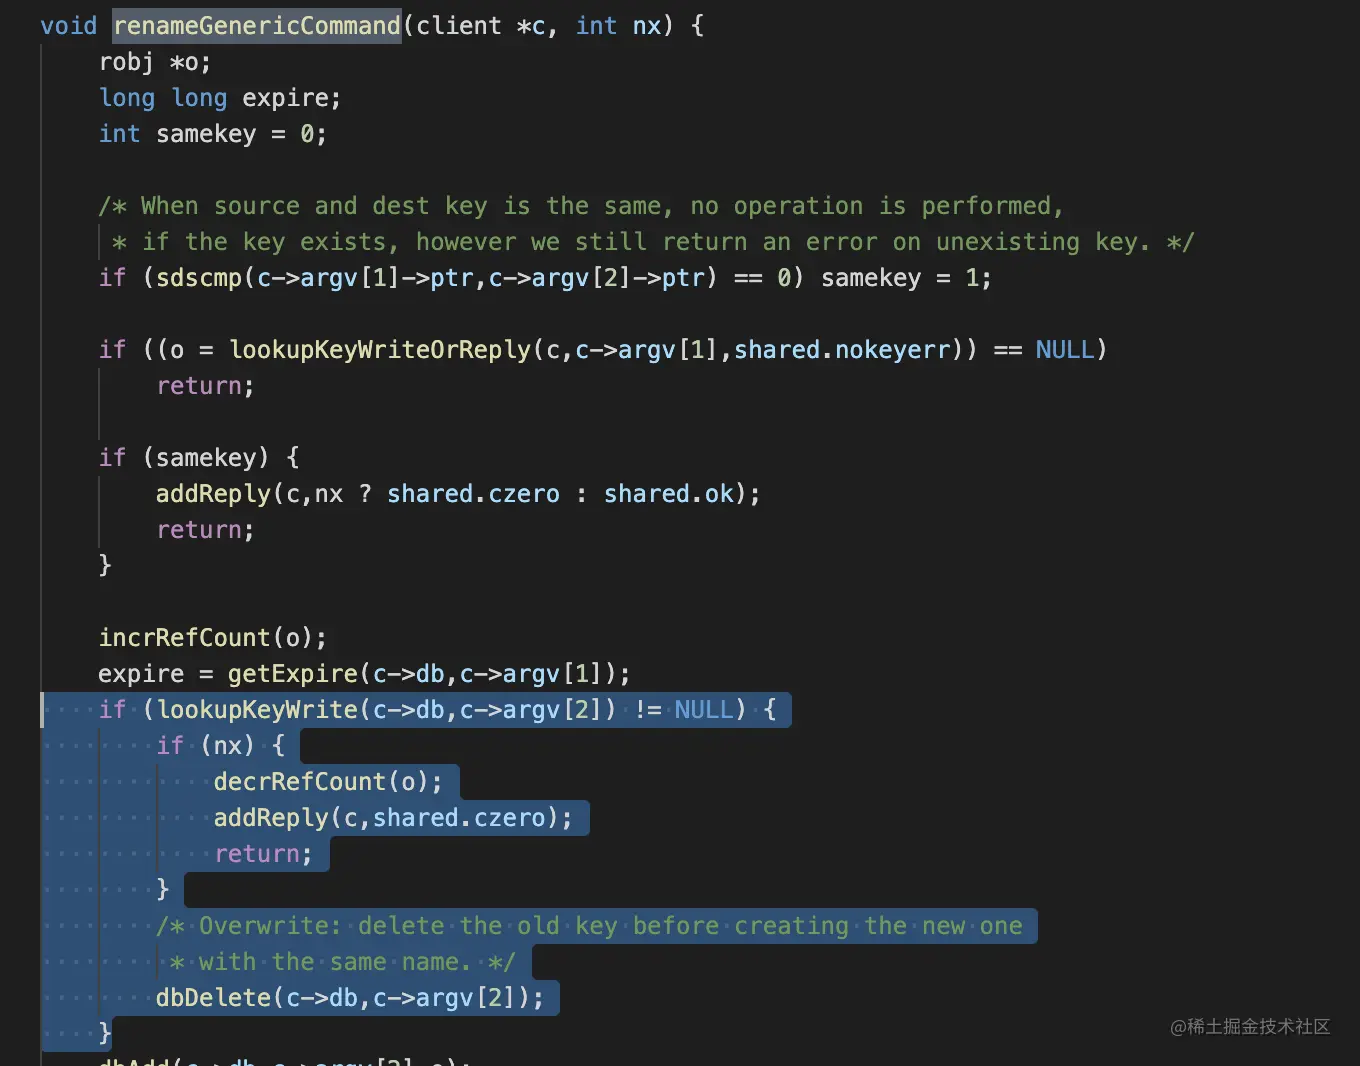This screenshot has height=1066, width=1360.
Task: Click the 'long long expire;' line
Action: [x=220, y=98]
